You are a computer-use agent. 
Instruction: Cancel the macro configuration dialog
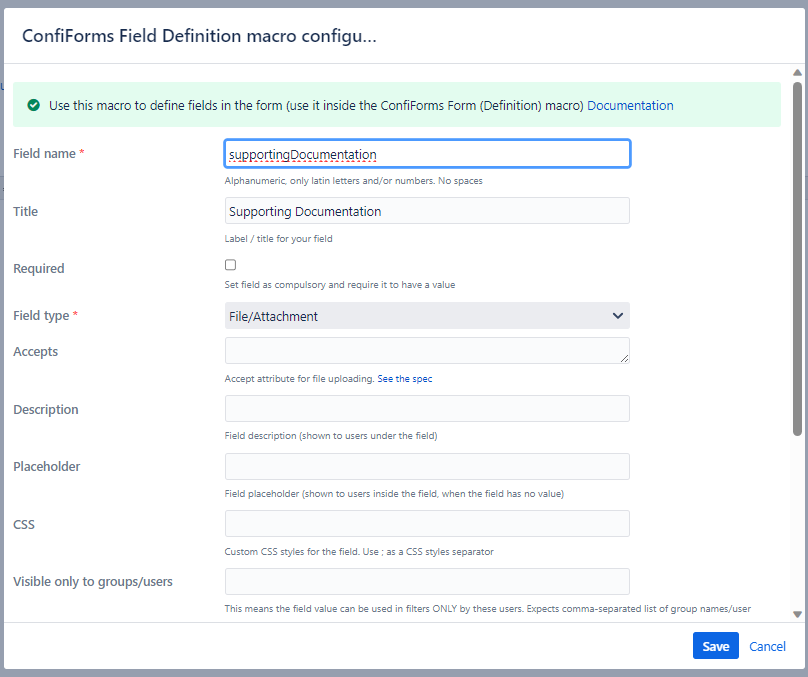click(x=767, y=646)
